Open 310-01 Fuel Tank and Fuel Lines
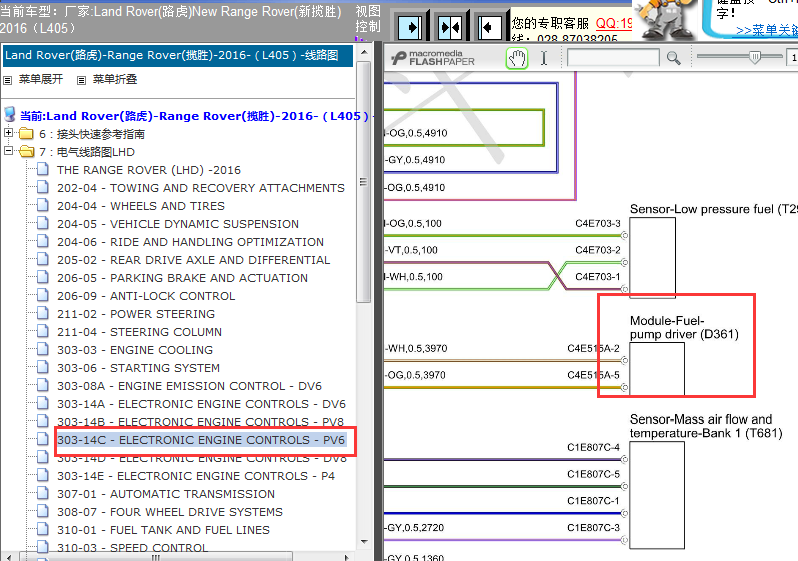The image size is (798, 561). pyautogui.click(x=163, y=530)
